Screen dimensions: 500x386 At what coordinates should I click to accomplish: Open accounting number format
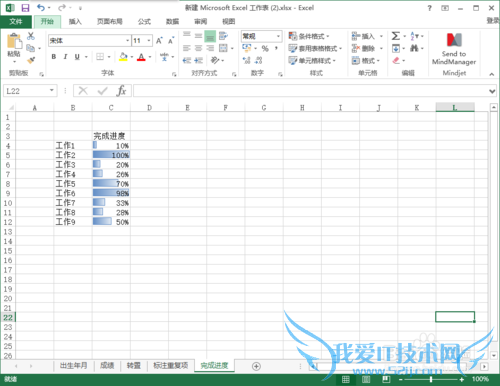247,48
